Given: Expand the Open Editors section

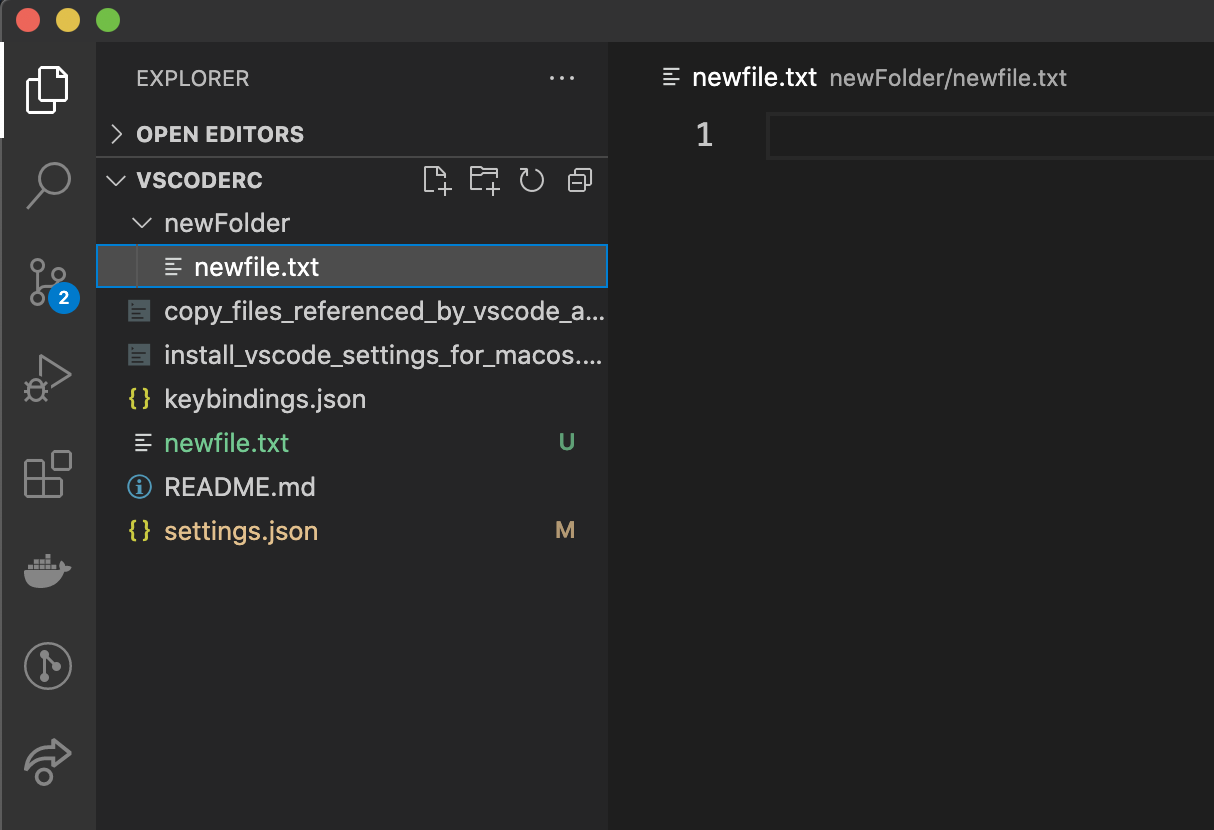Looking at the screenshot, I should [220, 134].
